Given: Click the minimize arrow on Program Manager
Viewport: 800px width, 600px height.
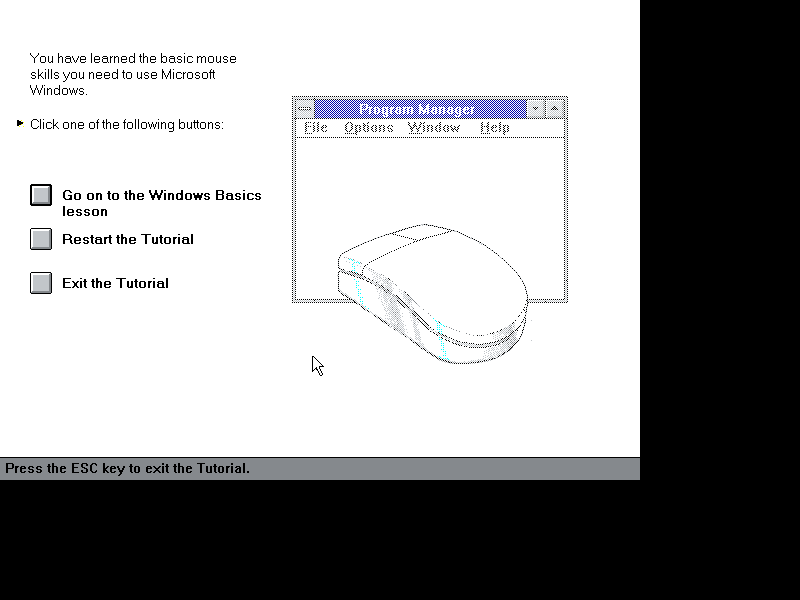Looking at the screenshot, I should tap(534, 108).
